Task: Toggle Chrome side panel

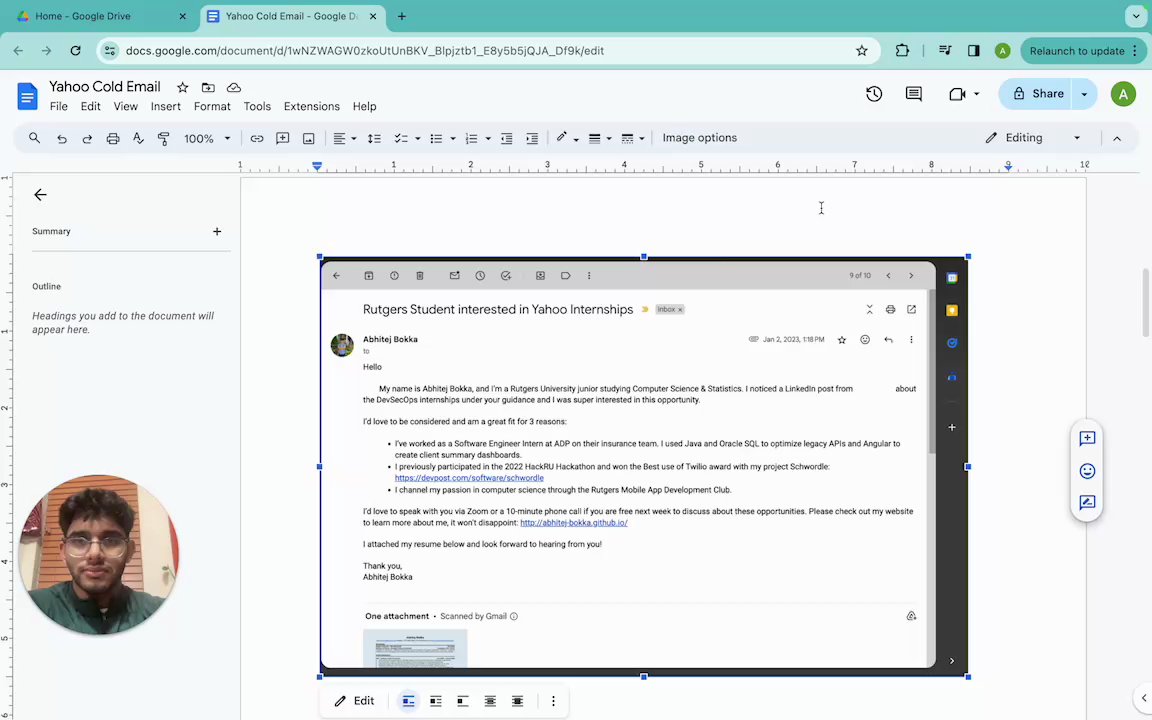Action: (x=973, y=51)
